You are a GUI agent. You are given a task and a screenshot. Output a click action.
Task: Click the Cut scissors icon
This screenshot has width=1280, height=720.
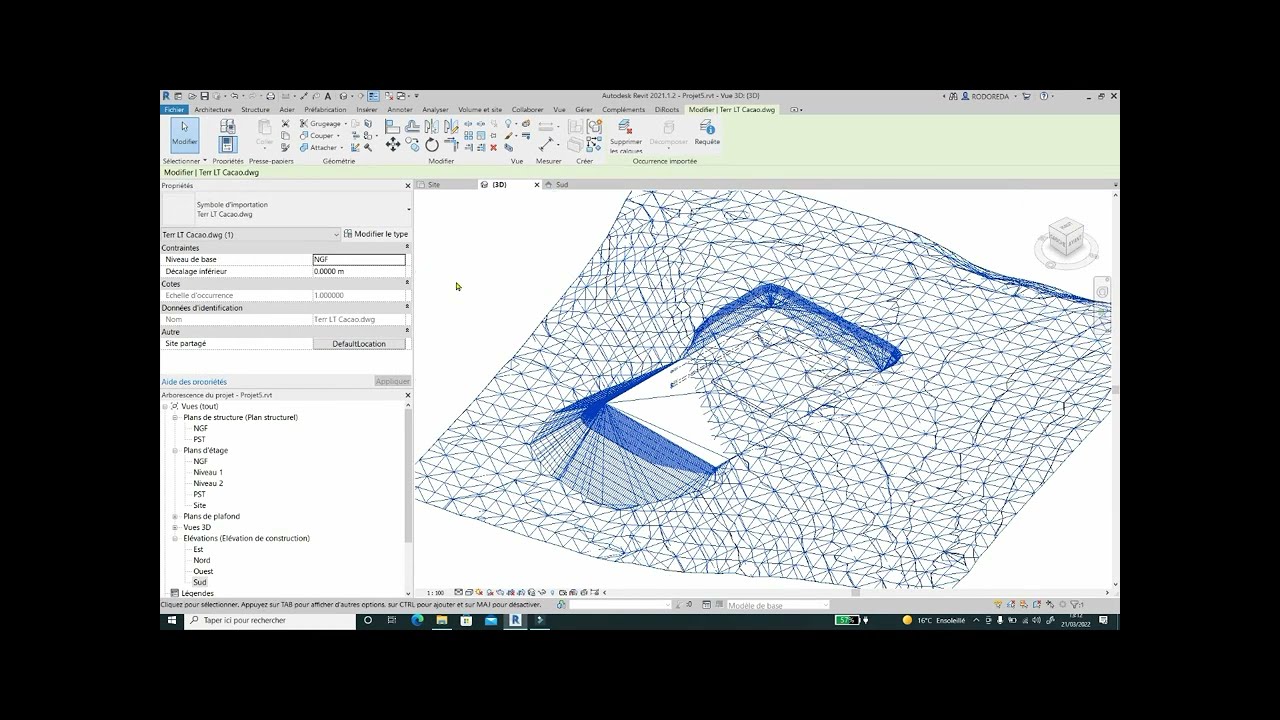coord(285,124)
